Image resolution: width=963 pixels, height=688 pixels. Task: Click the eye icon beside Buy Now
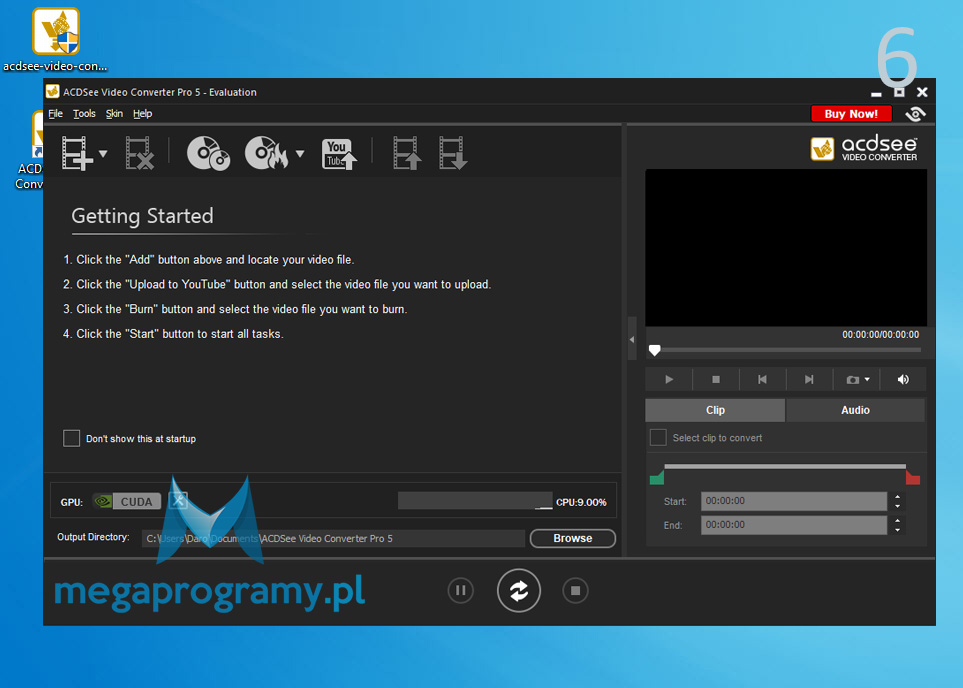pos(915,114)
